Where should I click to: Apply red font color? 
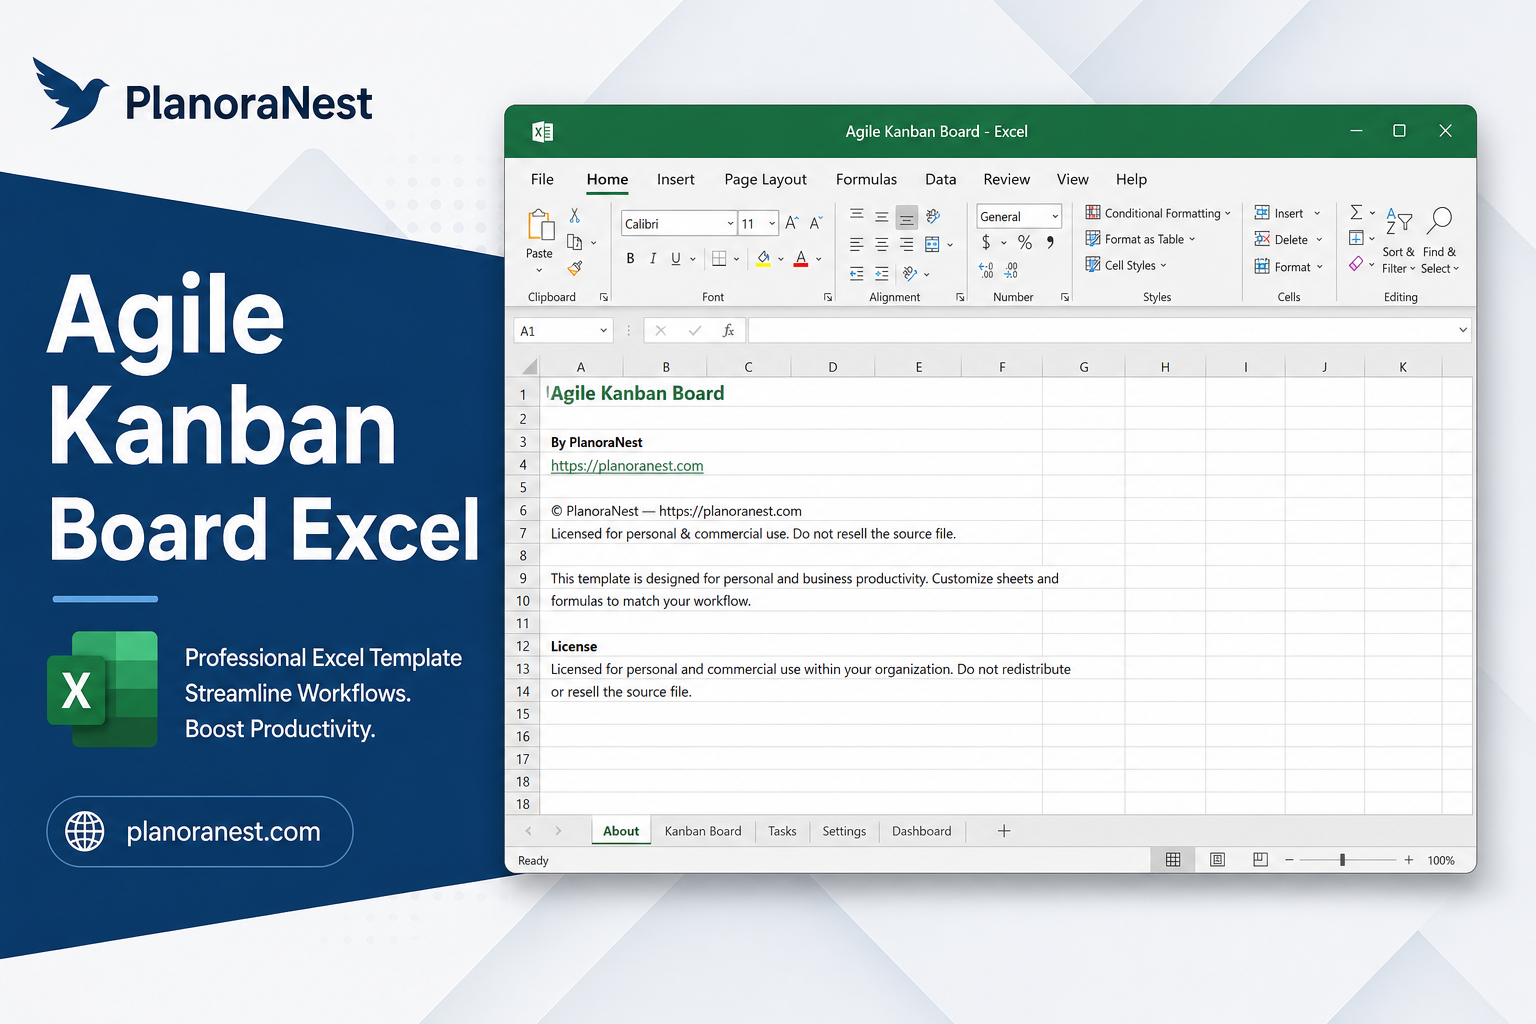coord(801,259)
